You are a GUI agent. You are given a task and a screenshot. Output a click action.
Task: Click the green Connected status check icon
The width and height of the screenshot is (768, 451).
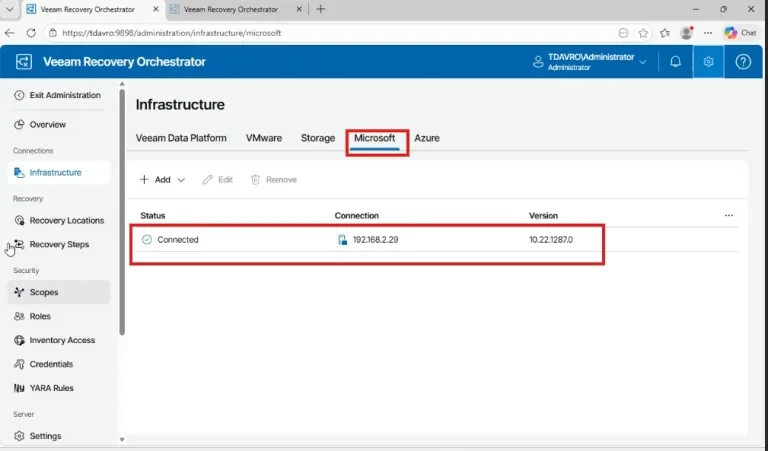click(146, 239)
